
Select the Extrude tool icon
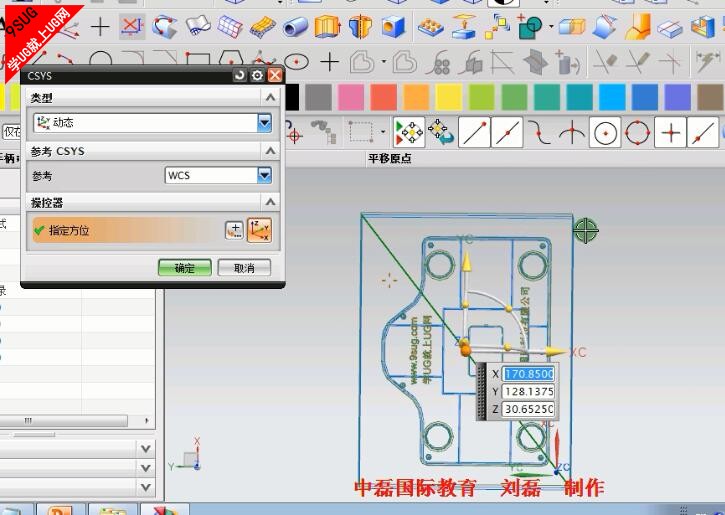point(327,26)
